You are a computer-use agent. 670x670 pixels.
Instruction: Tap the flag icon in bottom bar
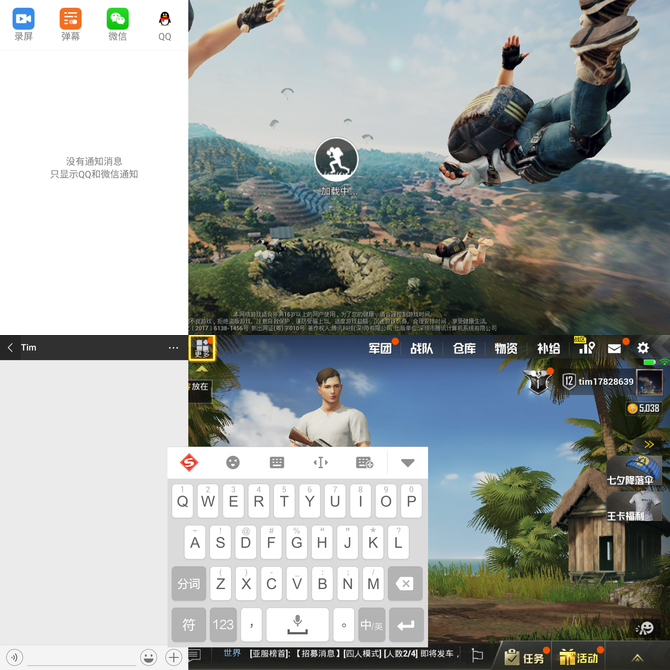pyautogui.click(x=477, y=655)
